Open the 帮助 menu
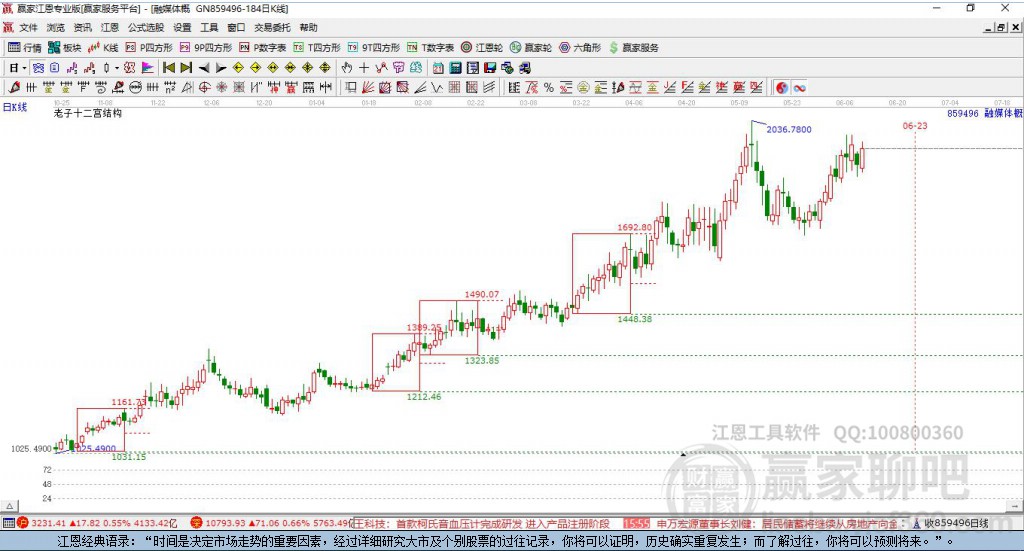 [308, 27]
